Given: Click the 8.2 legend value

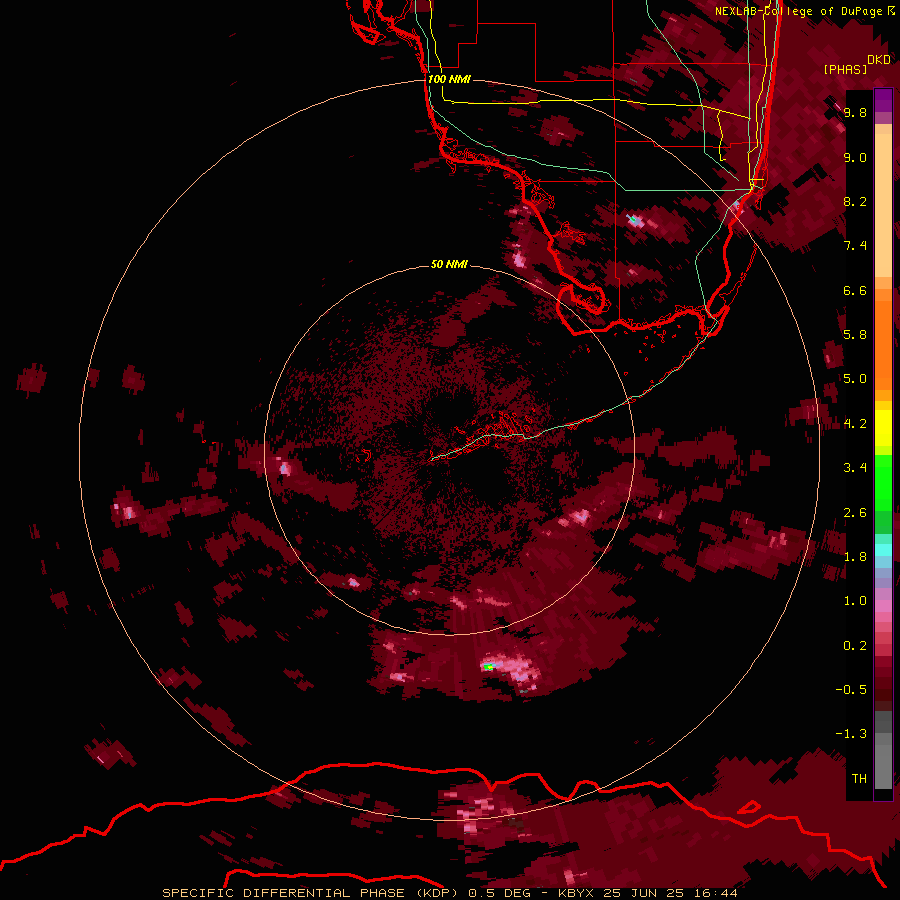Looking at the screenshot, I should [x=855, y=201].
